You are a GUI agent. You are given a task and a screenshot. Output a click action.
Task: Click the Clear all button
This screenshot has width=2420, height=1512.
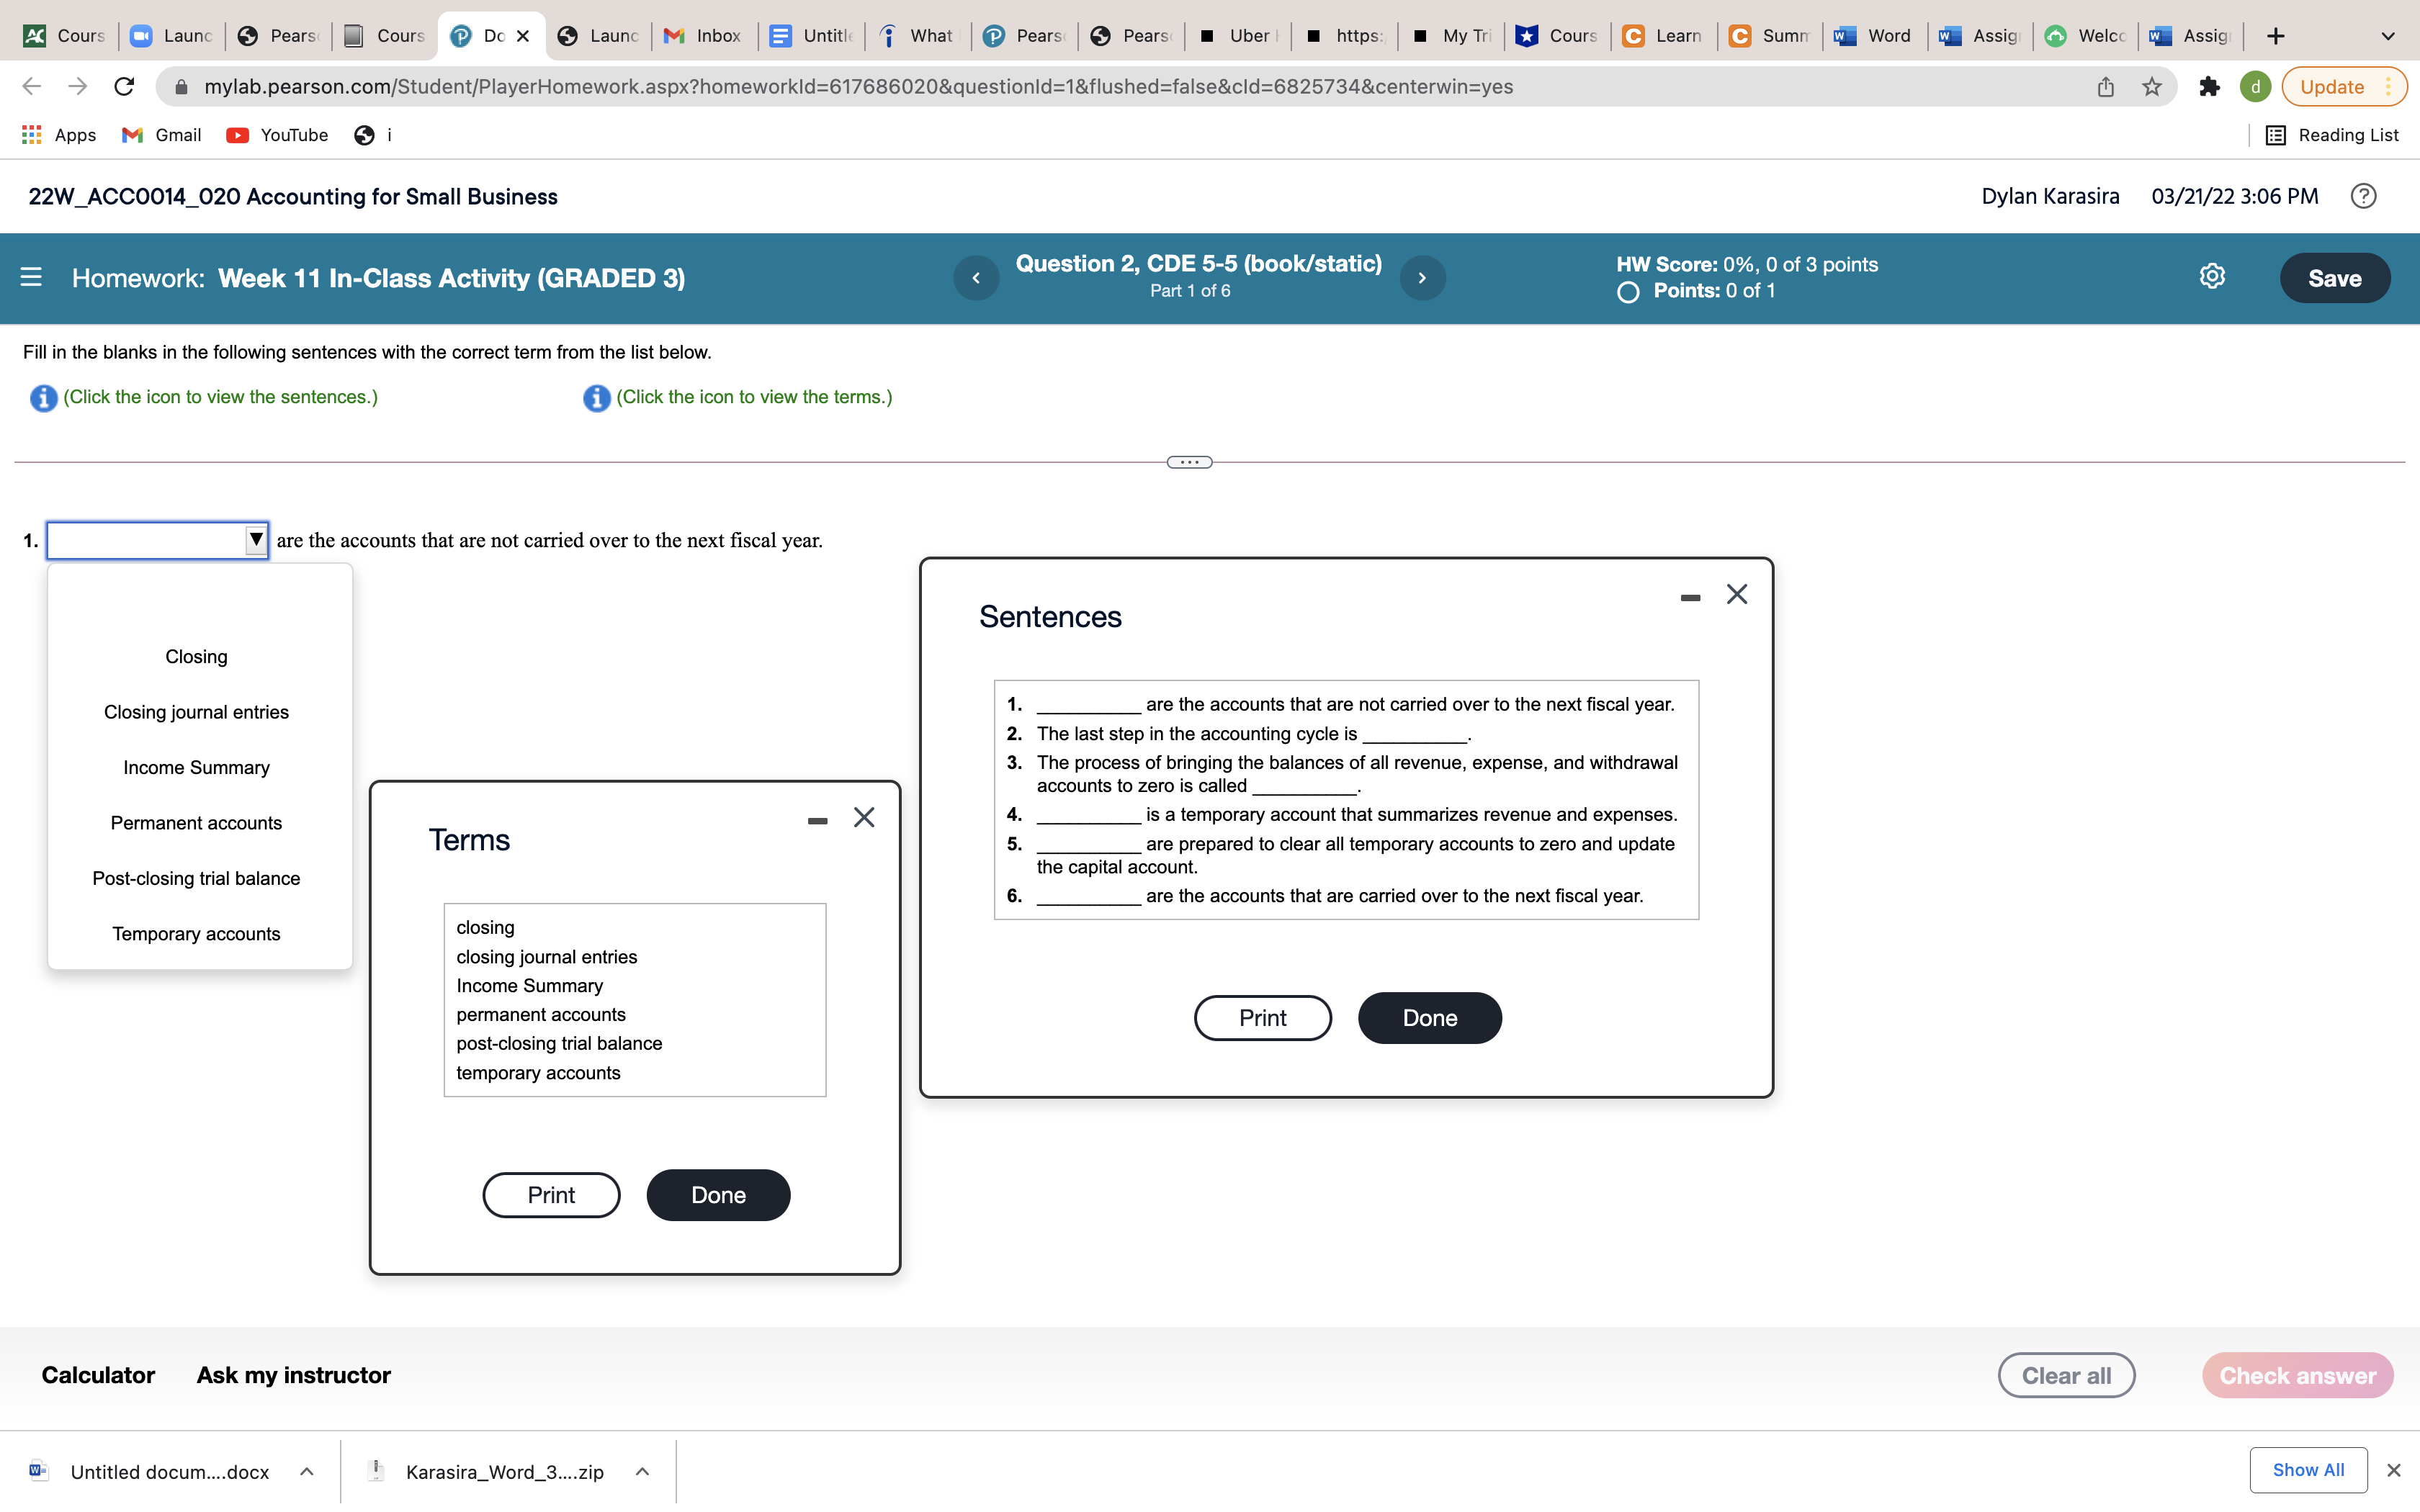[2066, 1375]
